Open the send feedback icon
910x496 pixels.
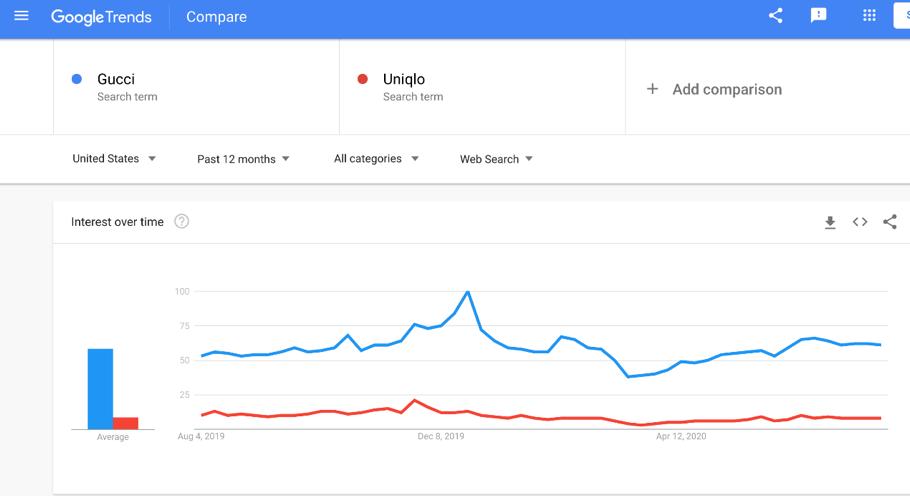[x=819, y=16]
